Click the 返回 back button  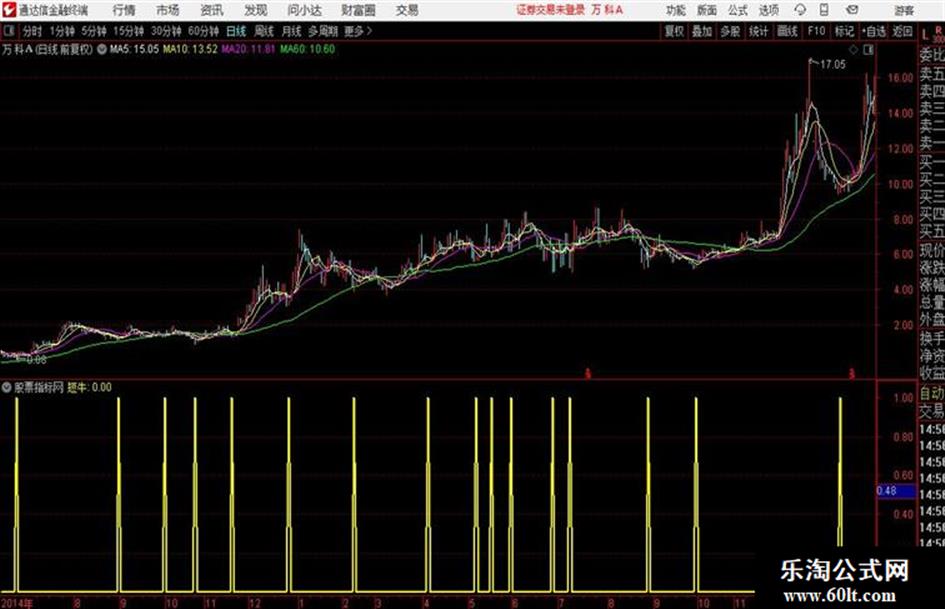pyautogui.click(x=902, y=31)
